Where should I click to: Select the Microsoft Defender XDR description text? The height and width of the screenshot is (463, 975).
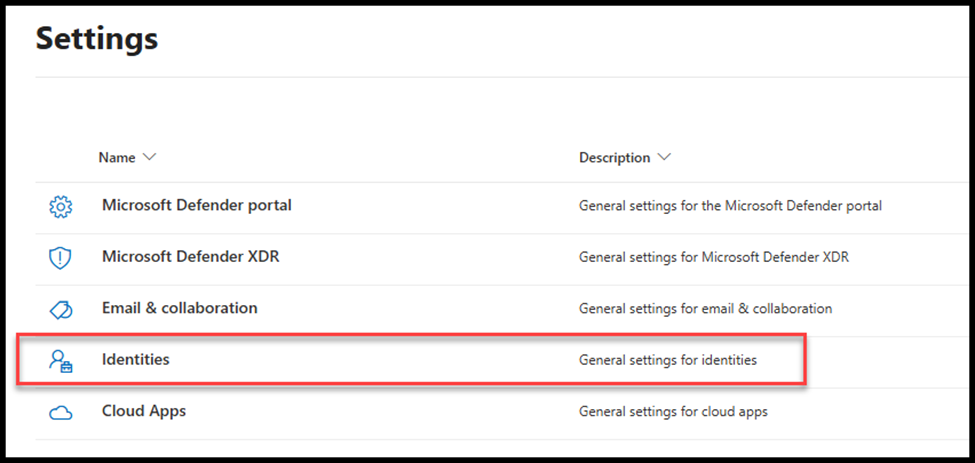[713, 257]
